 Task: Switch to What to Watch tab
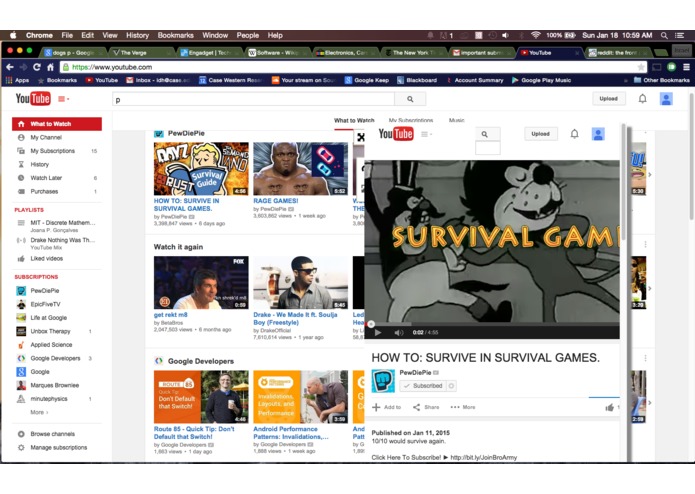354,121
